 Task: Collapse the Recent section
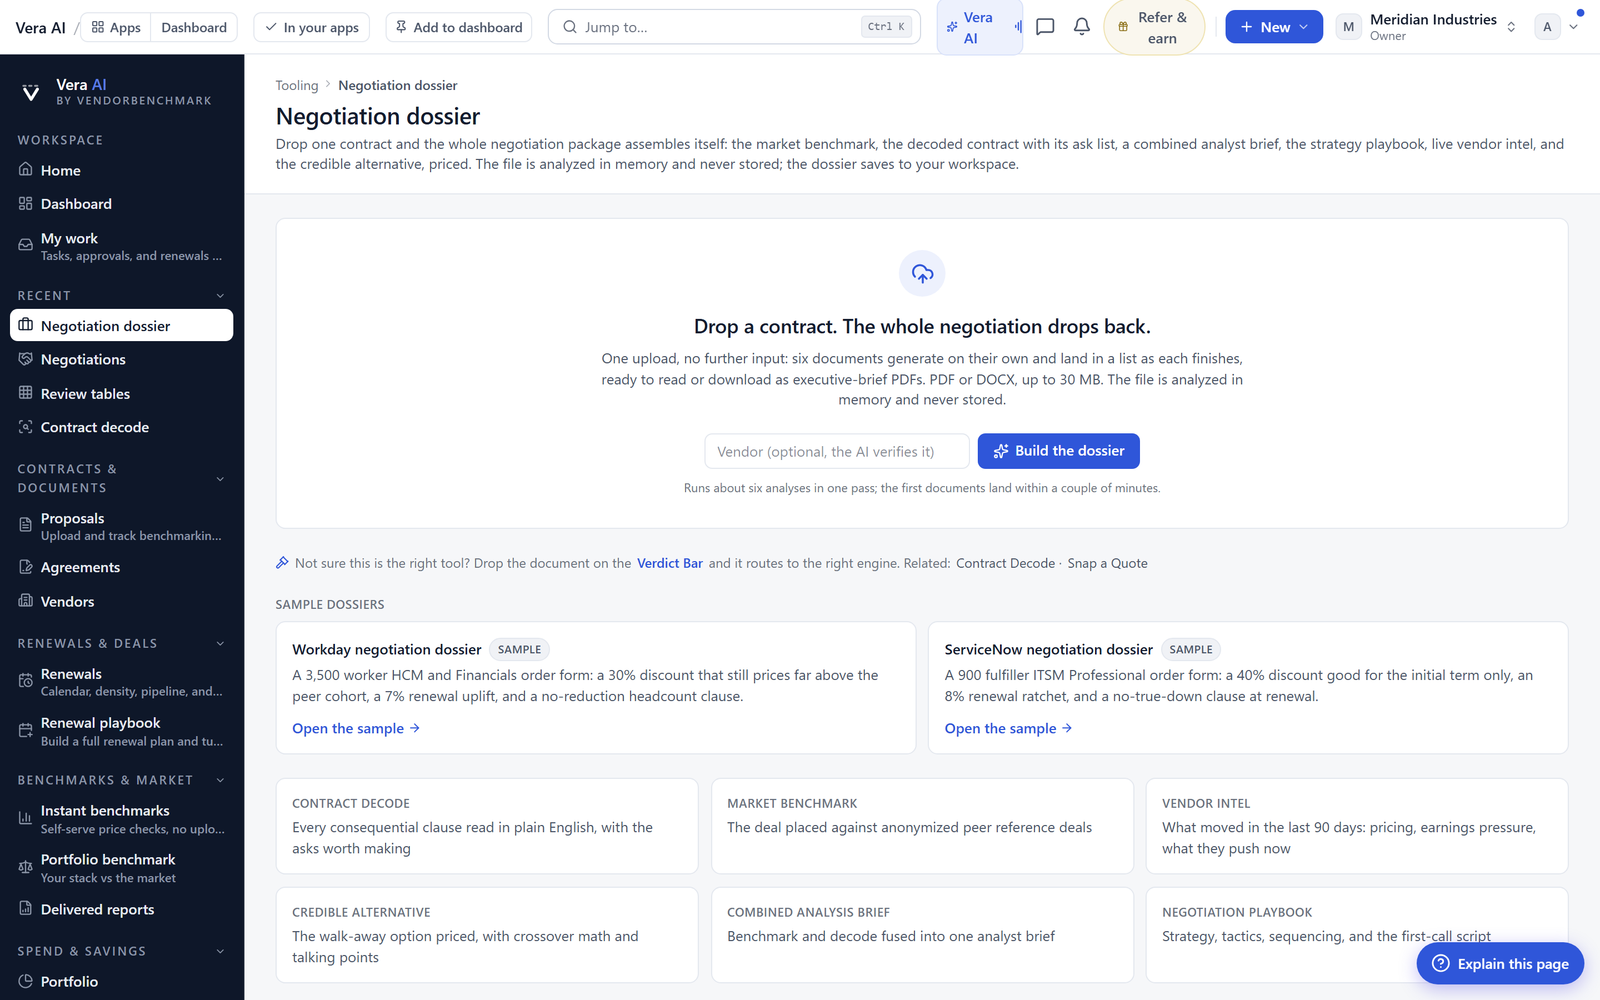(220, 296)
